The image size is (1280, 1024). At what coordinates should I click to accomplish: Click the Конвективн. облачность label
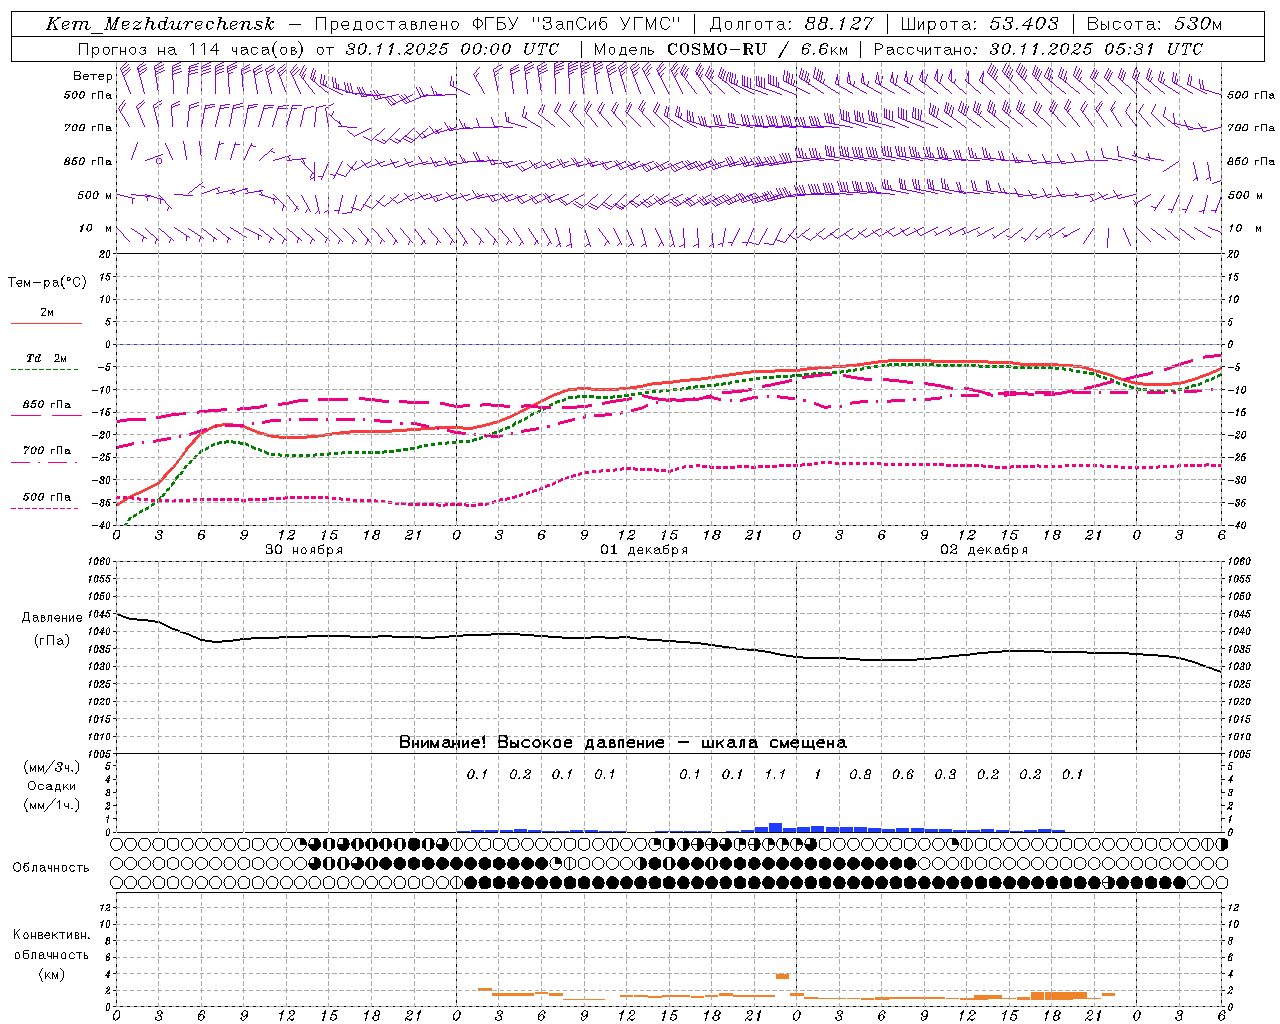(51, 945)
